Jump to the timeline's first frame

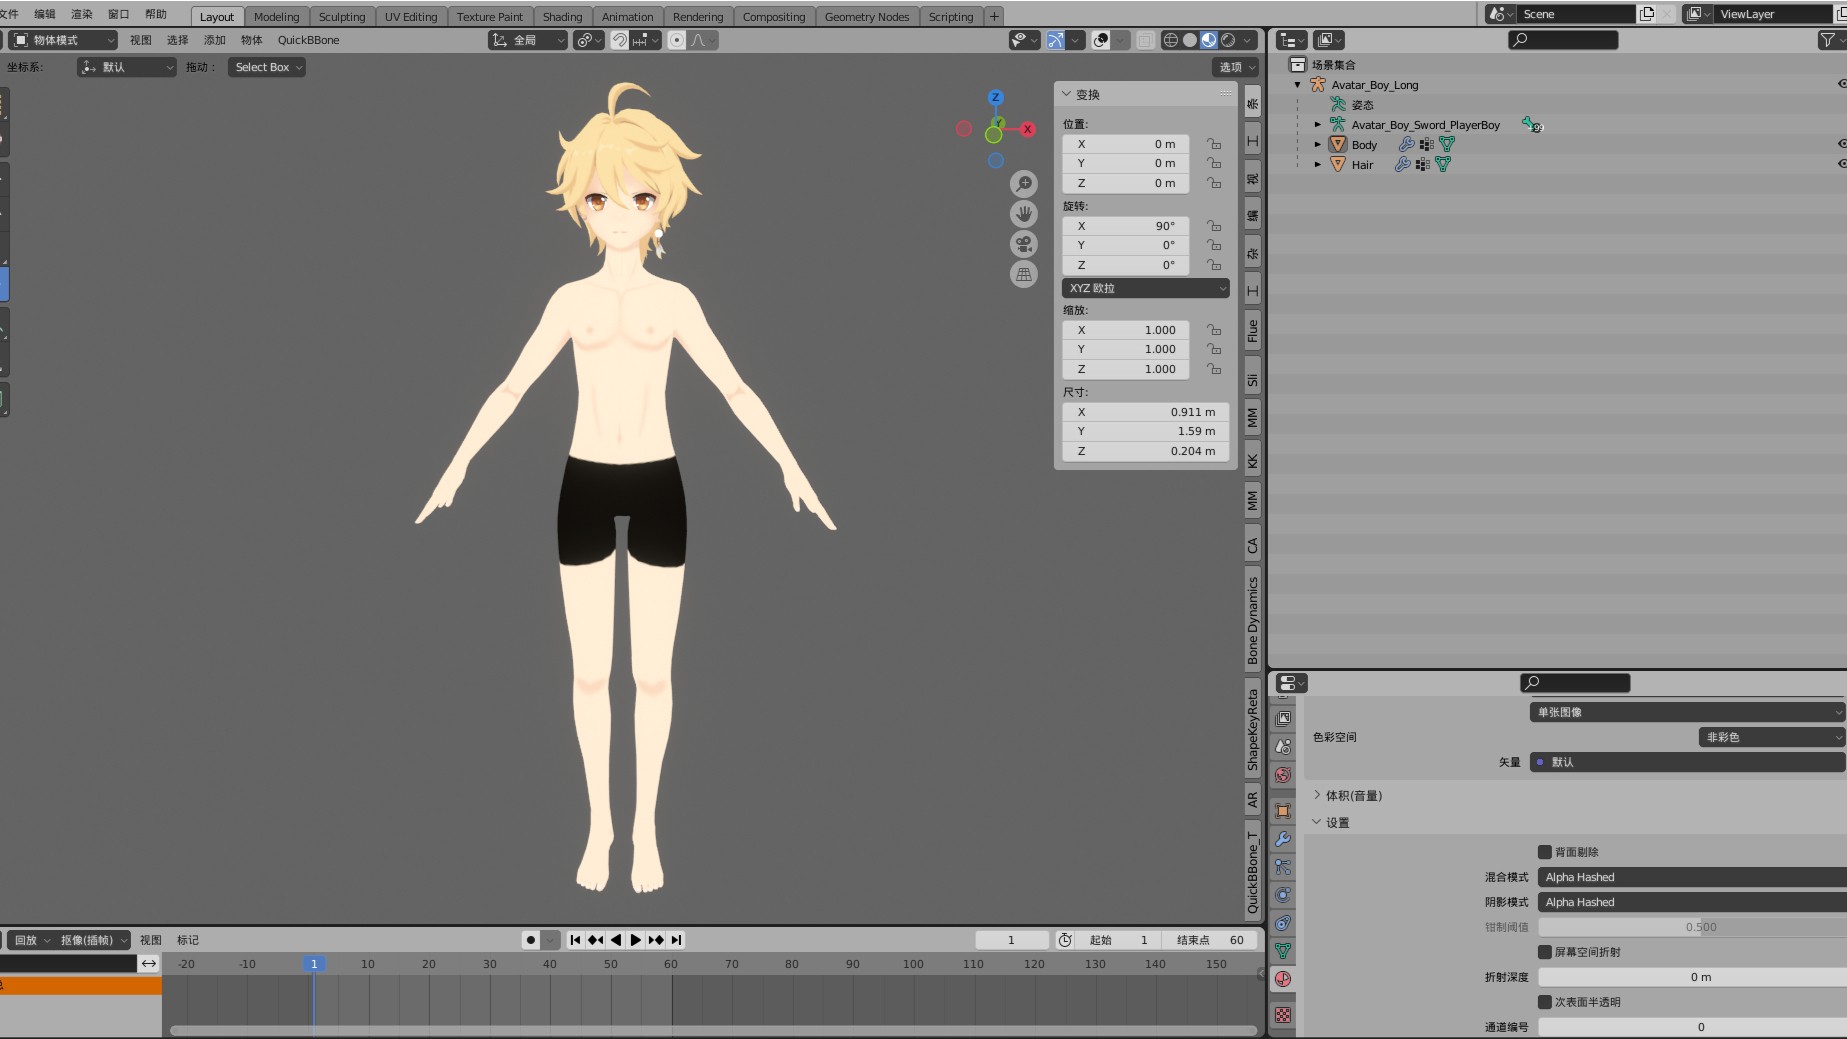tap(575, 940)
